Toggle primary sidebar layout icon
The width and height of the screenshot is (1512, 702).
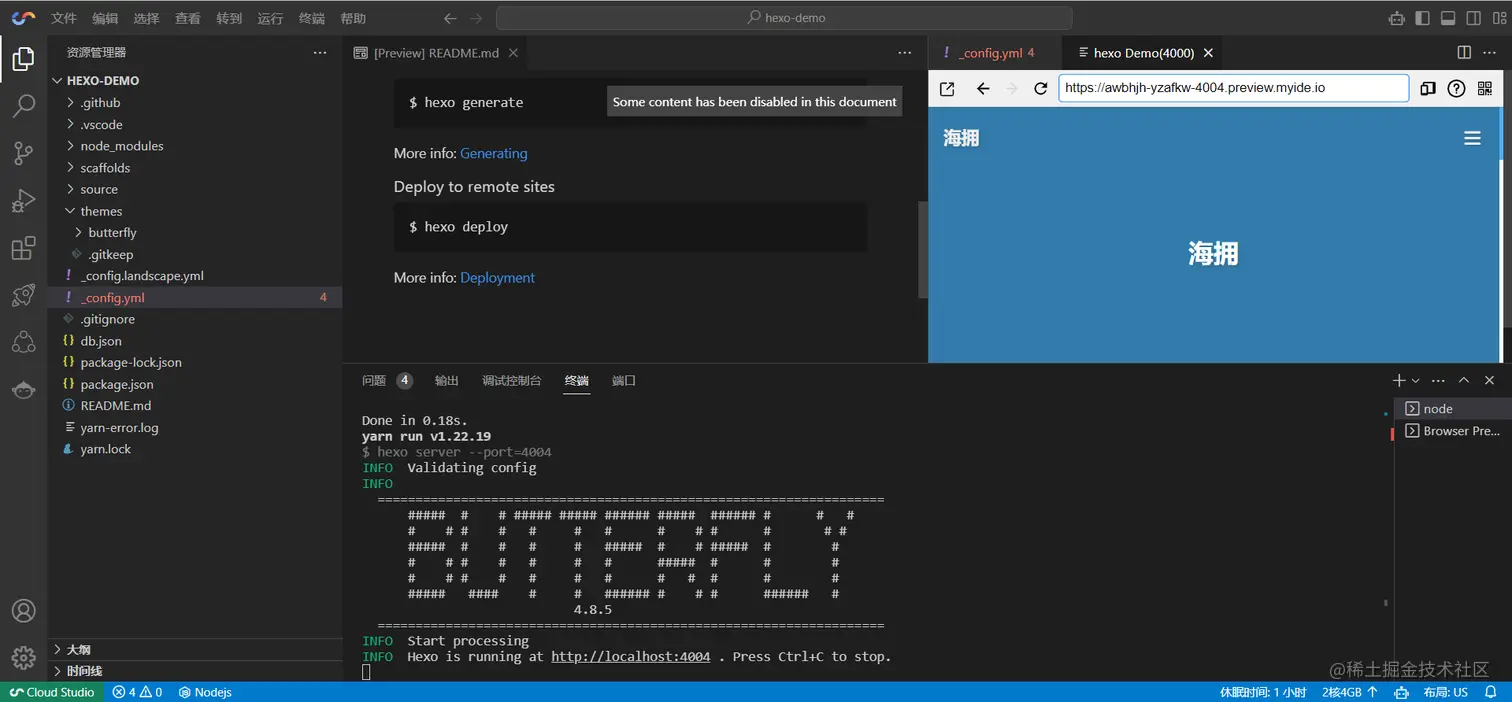[x=1422, y=18]
